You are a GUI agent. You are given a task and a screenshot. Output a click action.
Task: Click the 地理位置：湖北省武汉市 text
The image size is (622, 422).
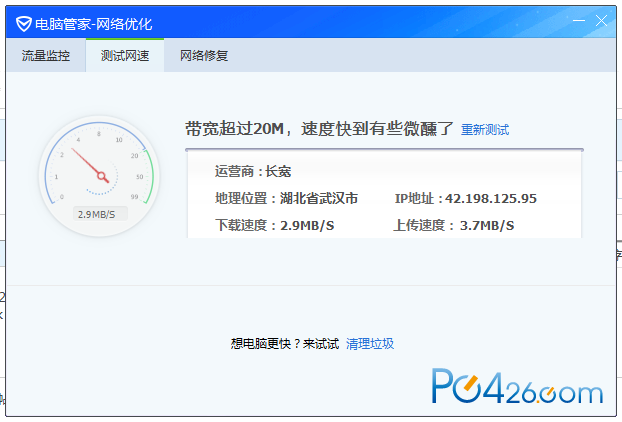(x=286, y=198)
